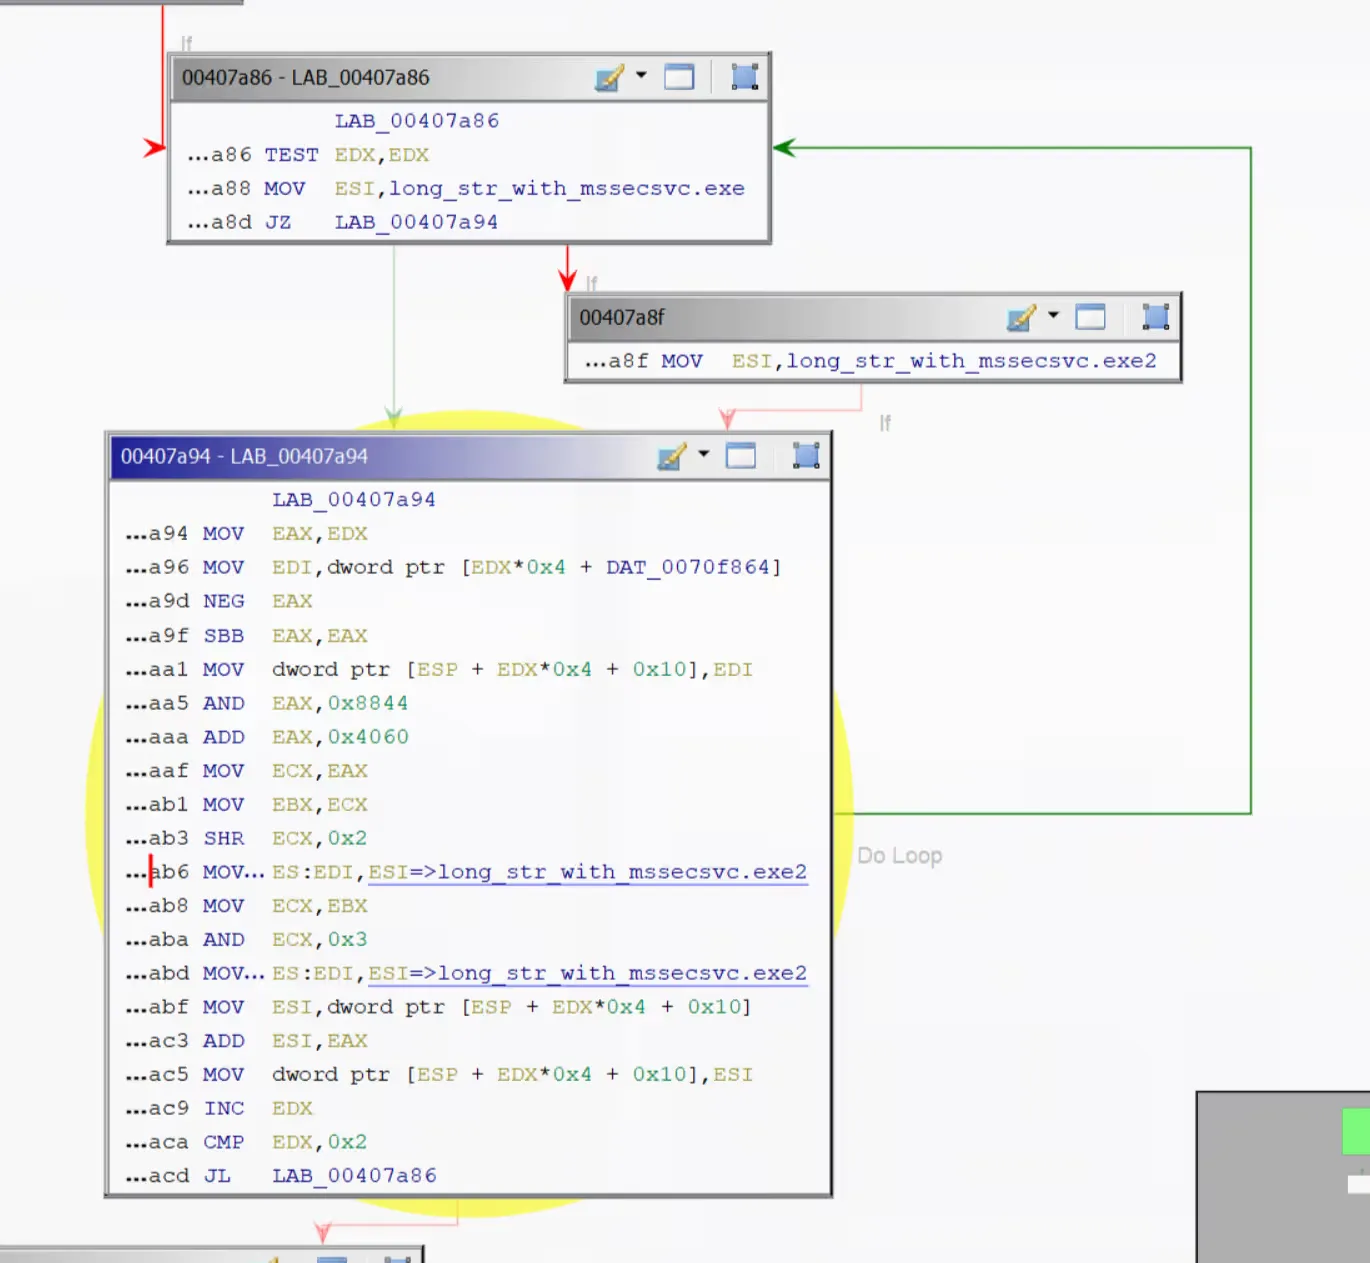The image size is (1370, 1263).
Task: Open color dropdown arrow on block 00407a94
Action: pos(704,454)
